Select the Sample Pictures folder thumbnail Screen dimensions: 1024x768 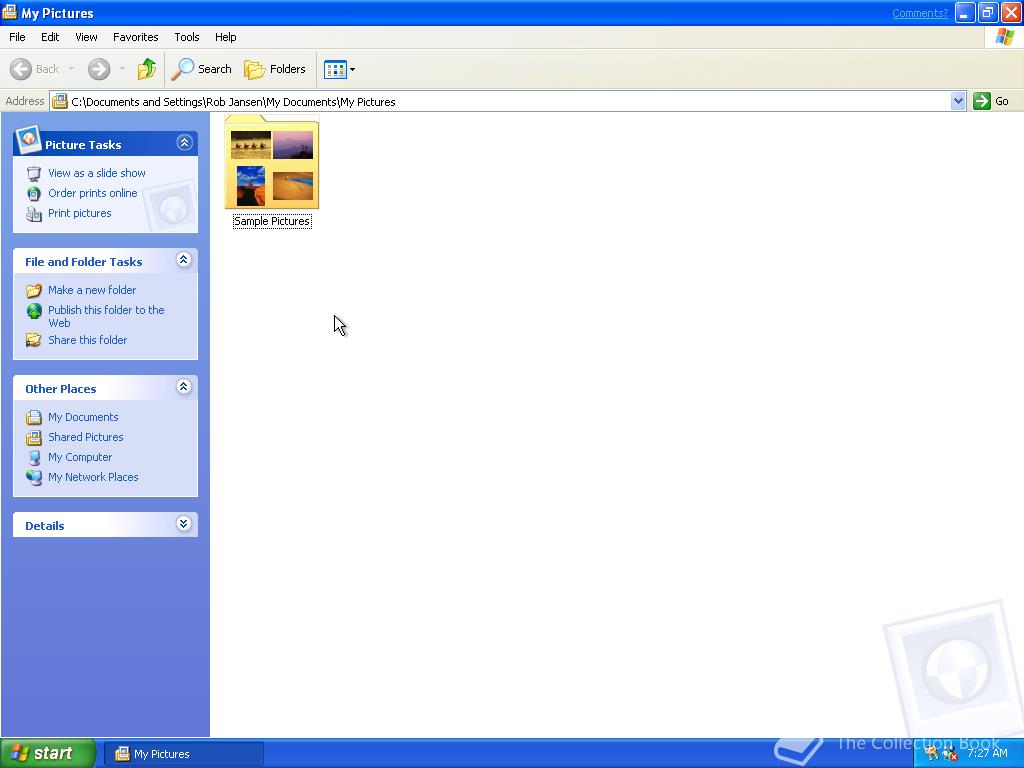pos(272,162)
